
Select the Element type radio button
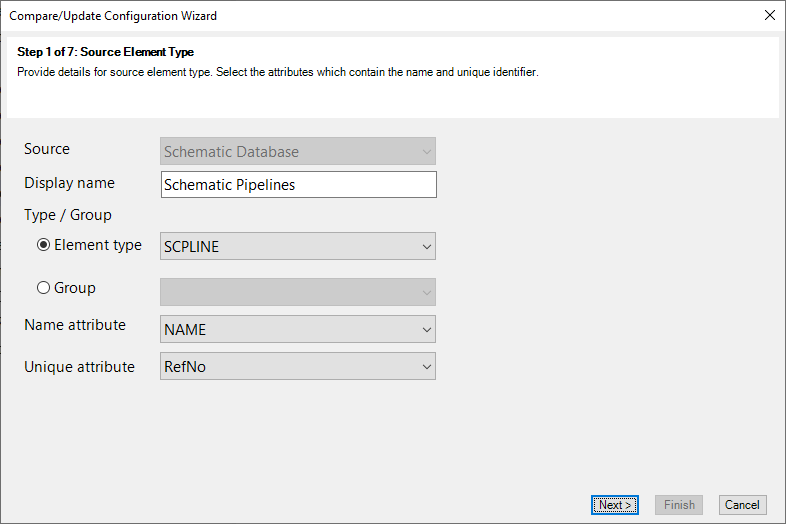point(44,245)
